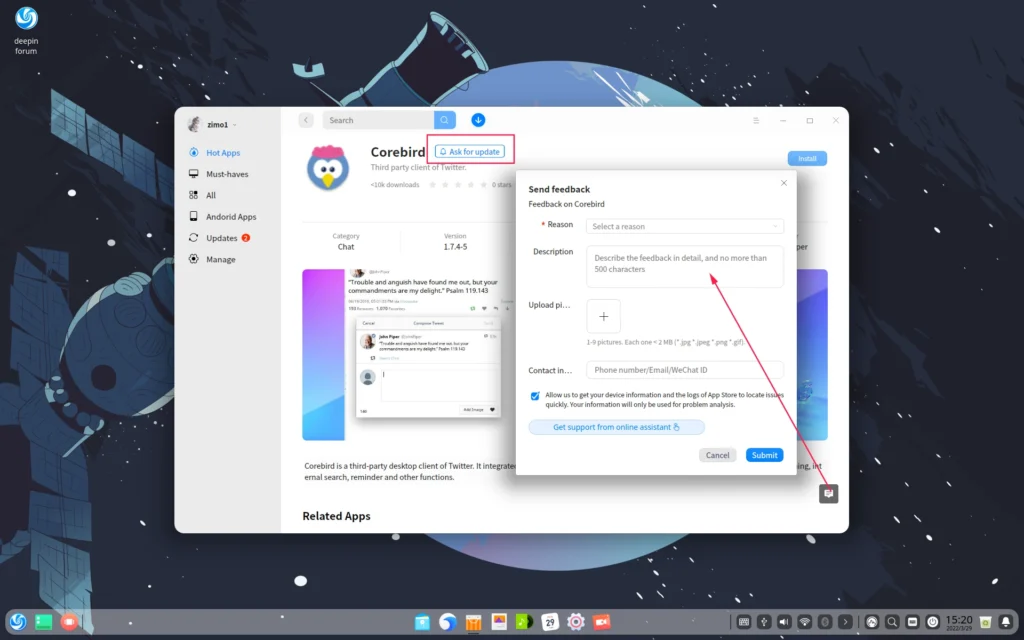Open the feedback icon at window corner

(x=829, y=494)
